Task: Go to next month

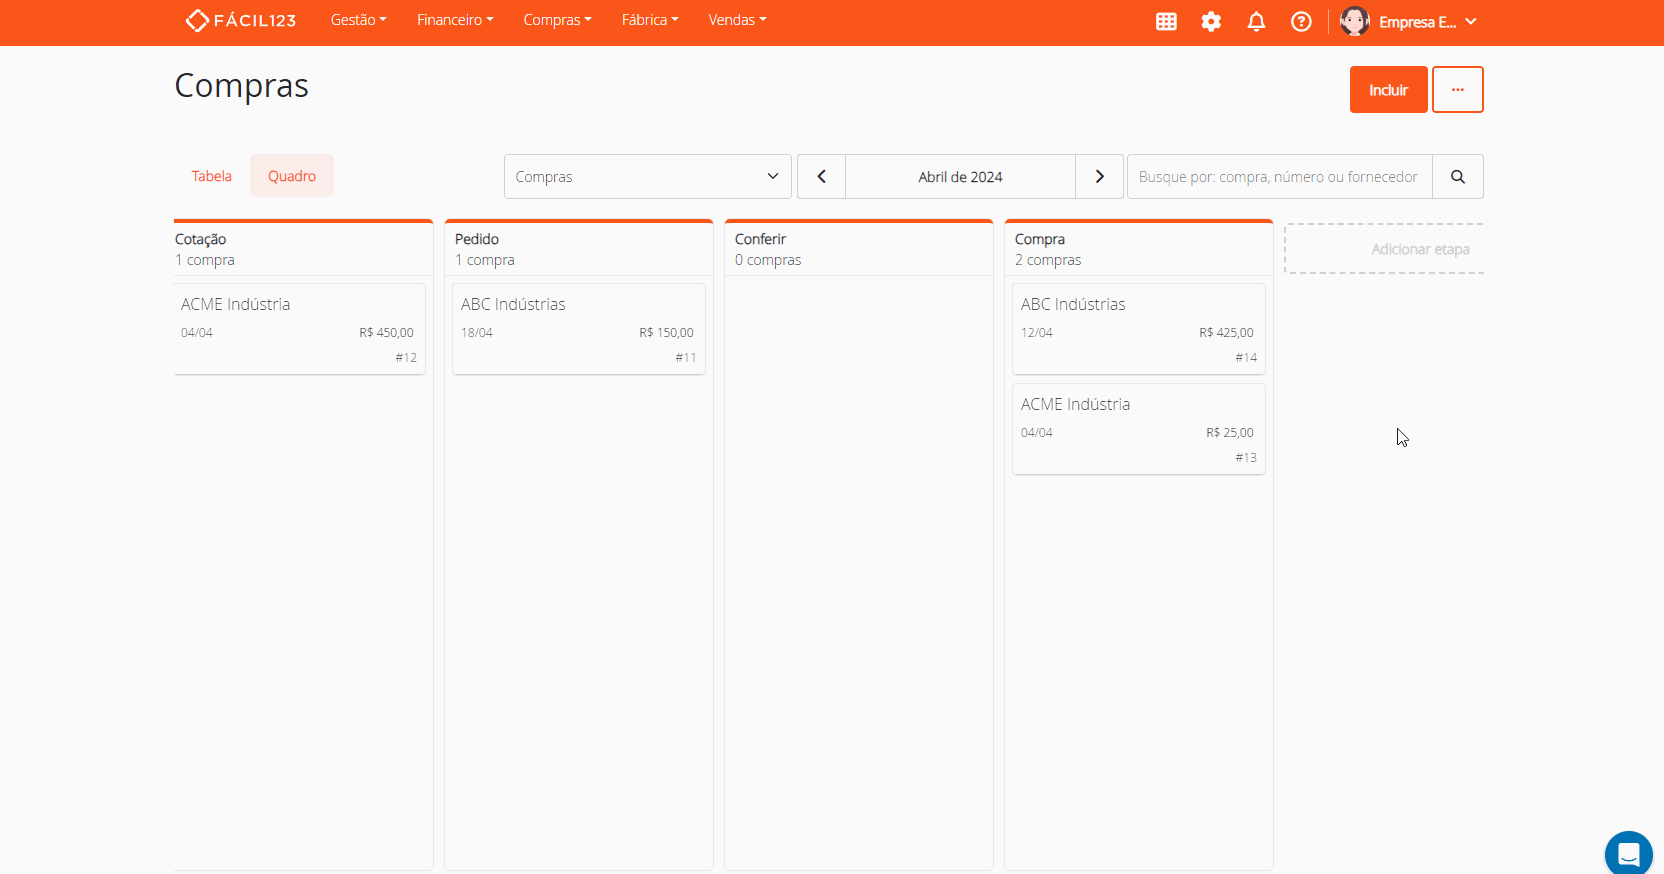Action: (1099, 177)
